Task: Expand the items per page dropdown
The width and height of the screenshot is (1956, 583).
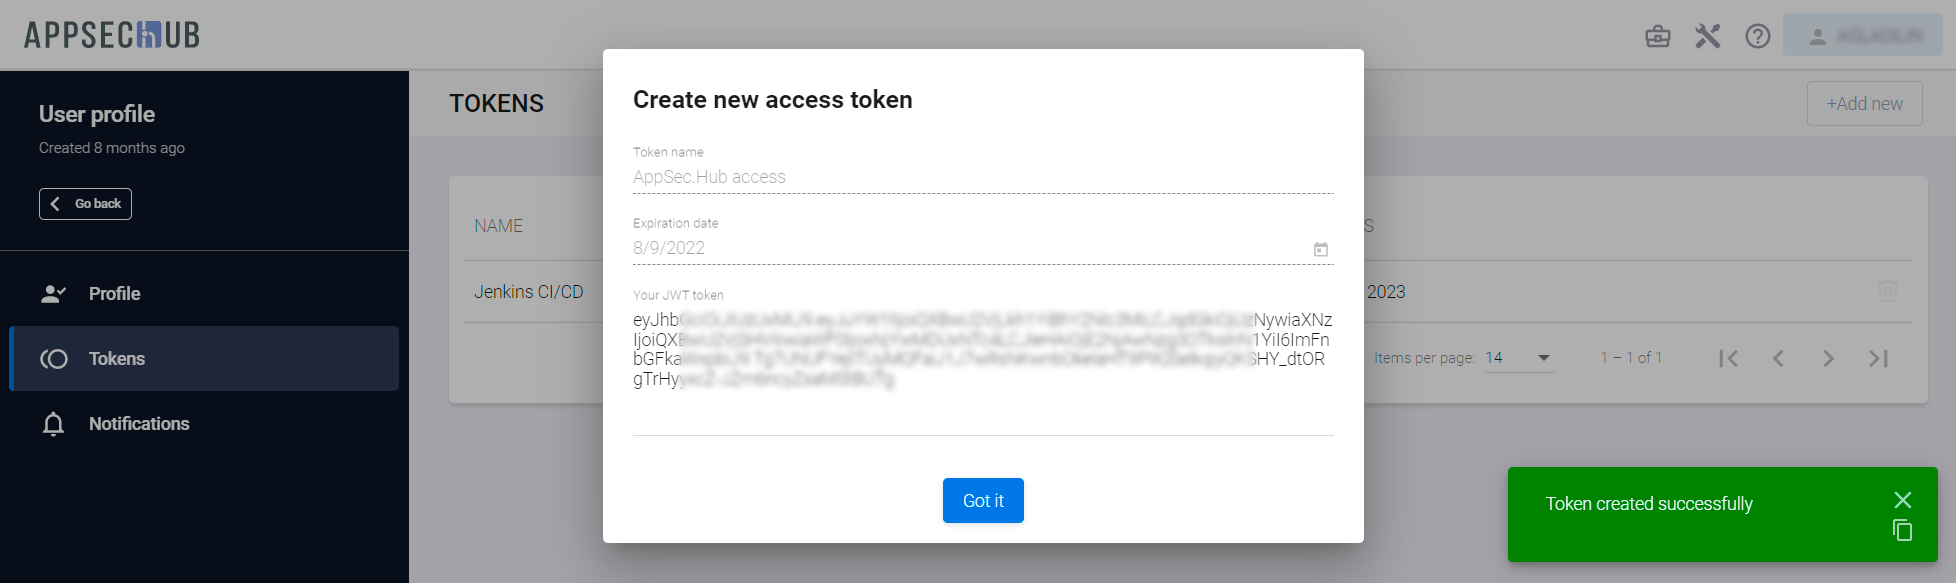Action: 1543,358
